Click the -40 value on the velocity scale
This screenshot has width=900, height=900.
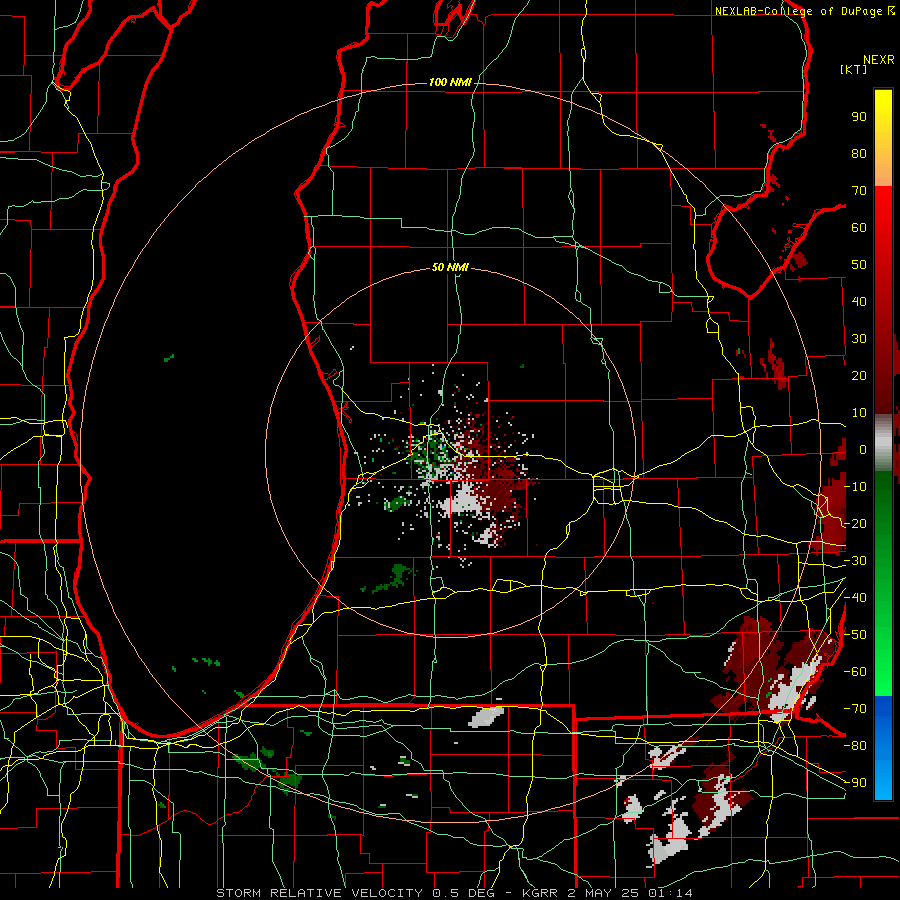[855, 598]
